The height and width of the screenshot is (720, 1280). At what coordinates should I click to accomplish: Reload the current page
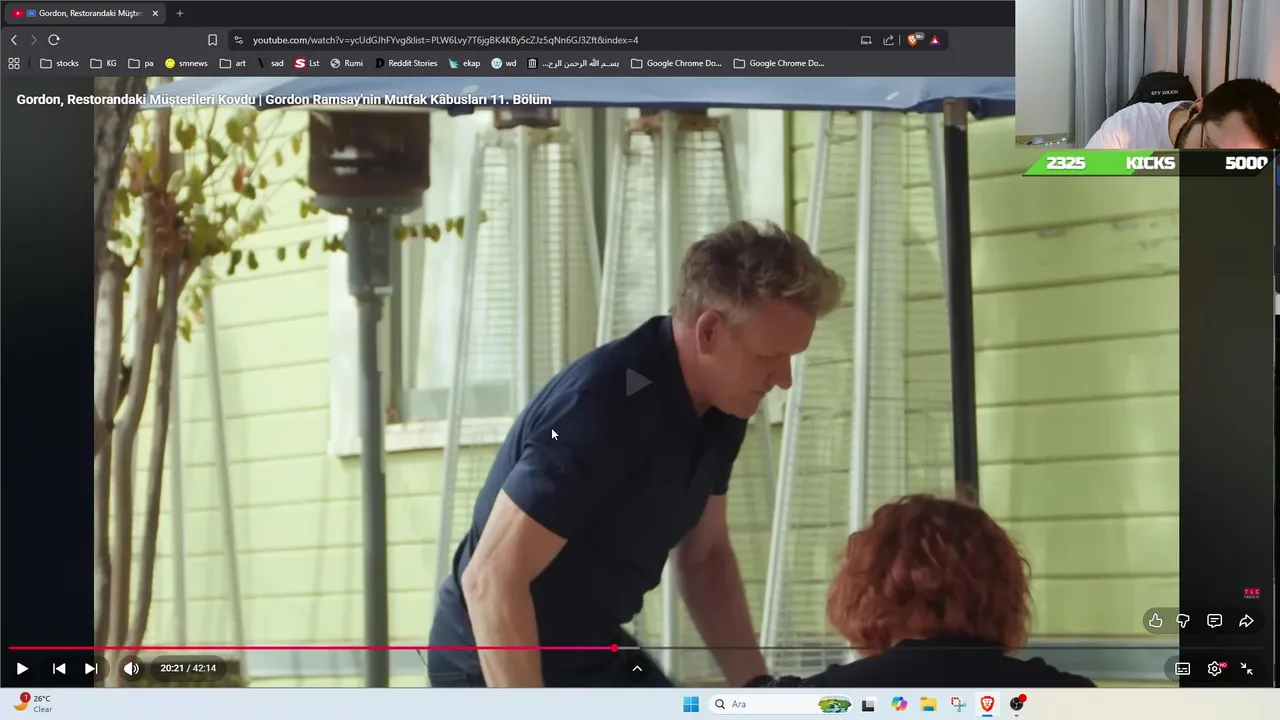[x=54, y=40]
